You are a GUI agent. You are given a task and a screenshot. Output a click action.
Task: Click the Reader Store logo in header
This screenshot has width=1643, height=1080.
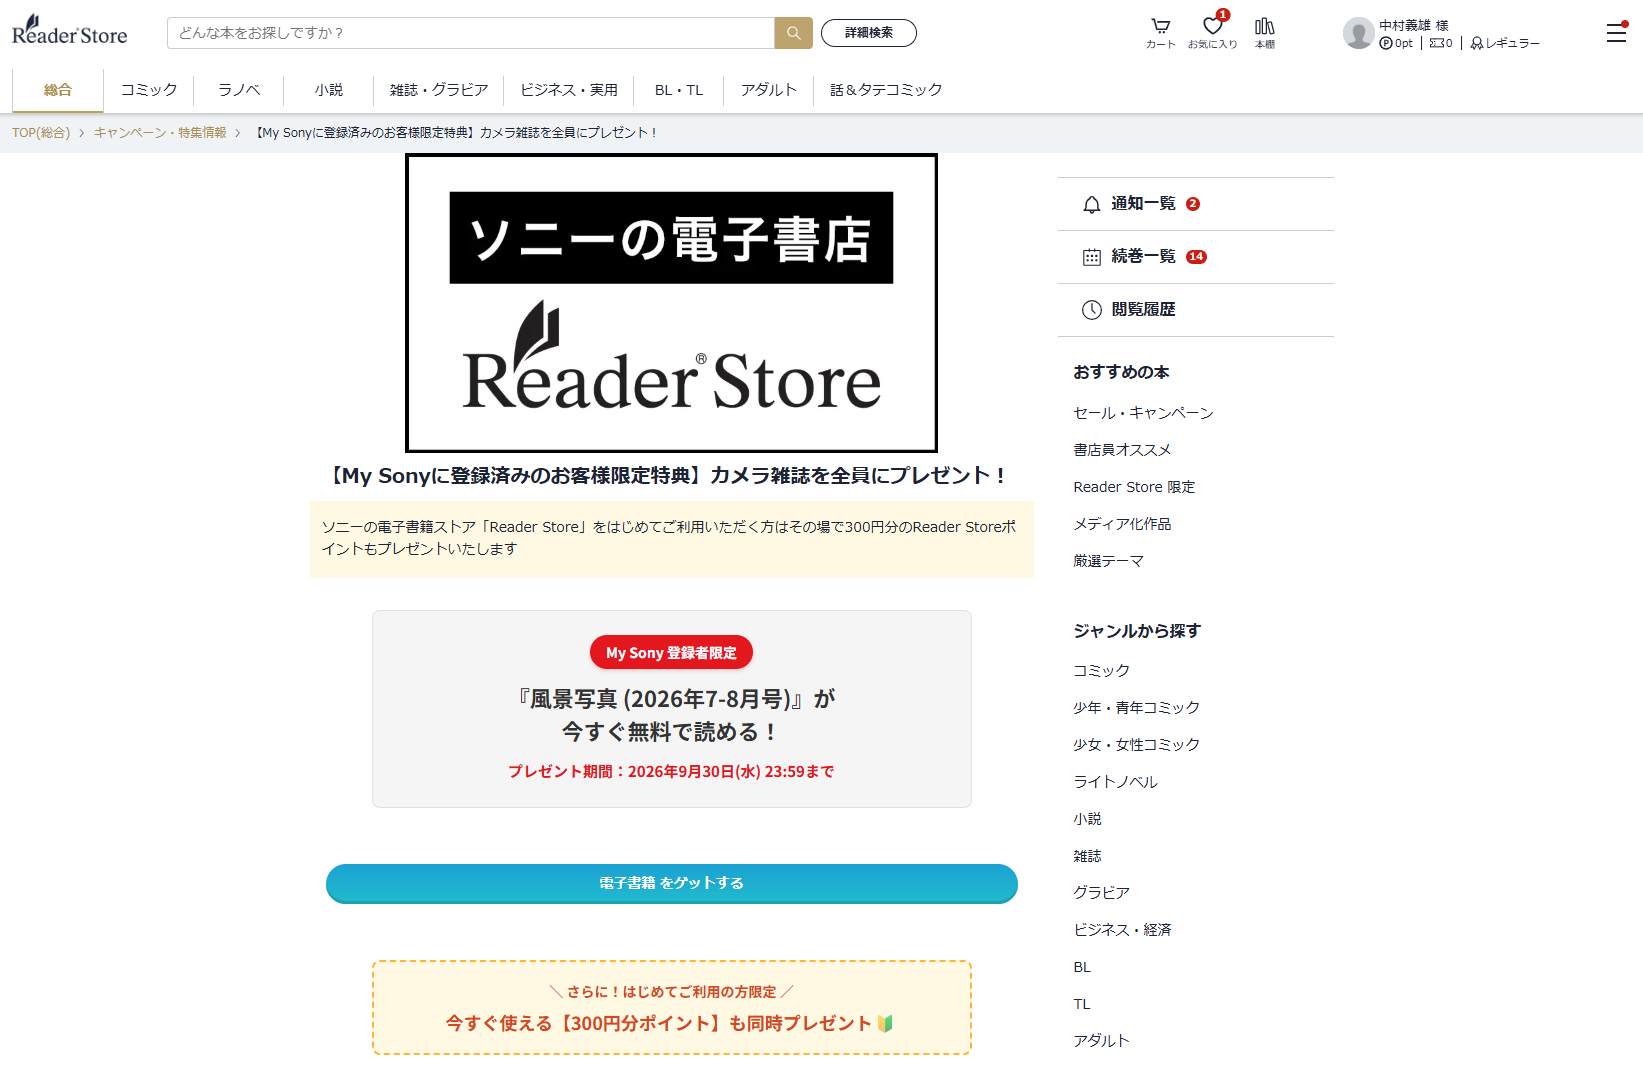[x=70, y=31]
